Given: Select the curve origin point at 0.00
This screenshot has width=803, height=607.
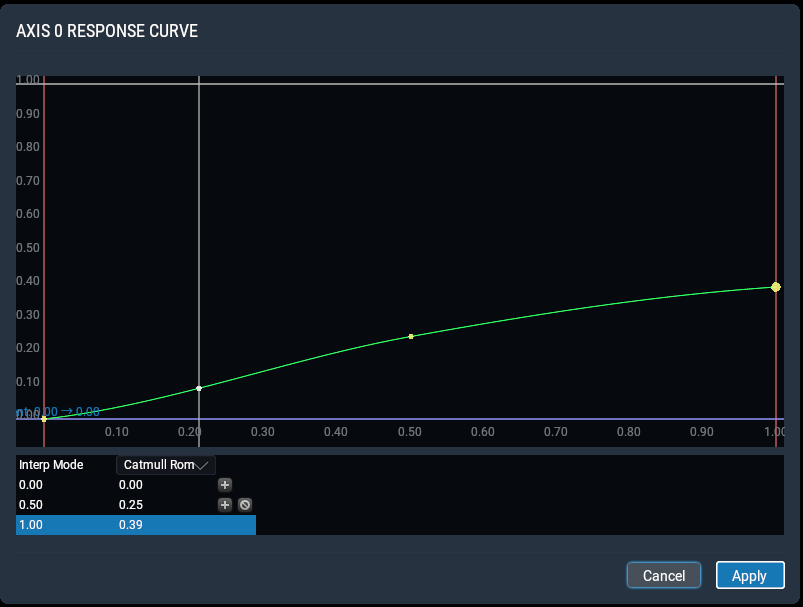Looking at the screenshot, I should [x=44, y=419].
